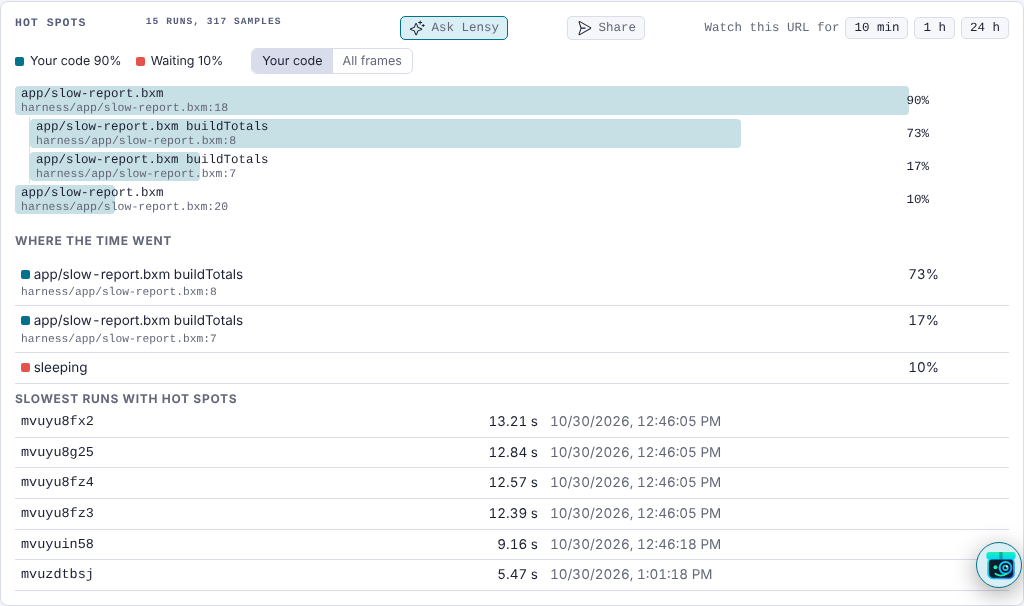Image resolution: width=1024 pixels, height=606 pixels.
Task: Select the 90% slow-report.bxm:18 flame bar
Action: (x=462, y=101)
